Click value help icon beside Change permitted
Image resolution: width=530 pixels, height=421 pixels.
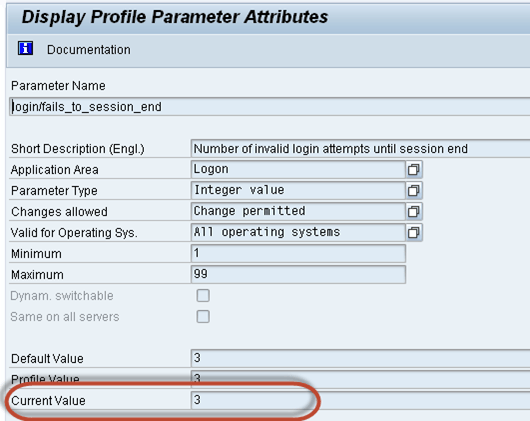click(414, 212)
